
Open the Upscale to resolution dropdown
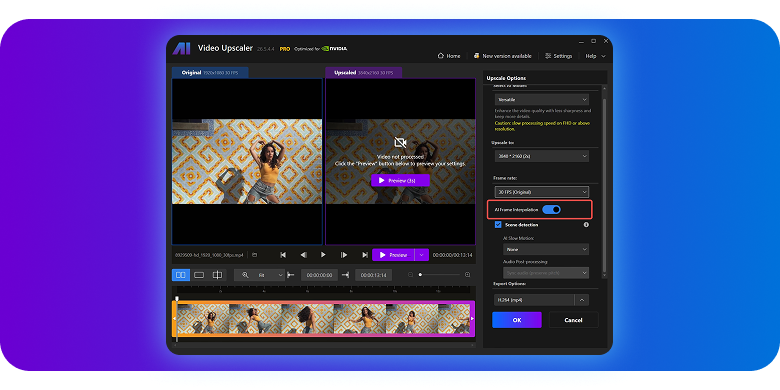click(x=542, y=156)
